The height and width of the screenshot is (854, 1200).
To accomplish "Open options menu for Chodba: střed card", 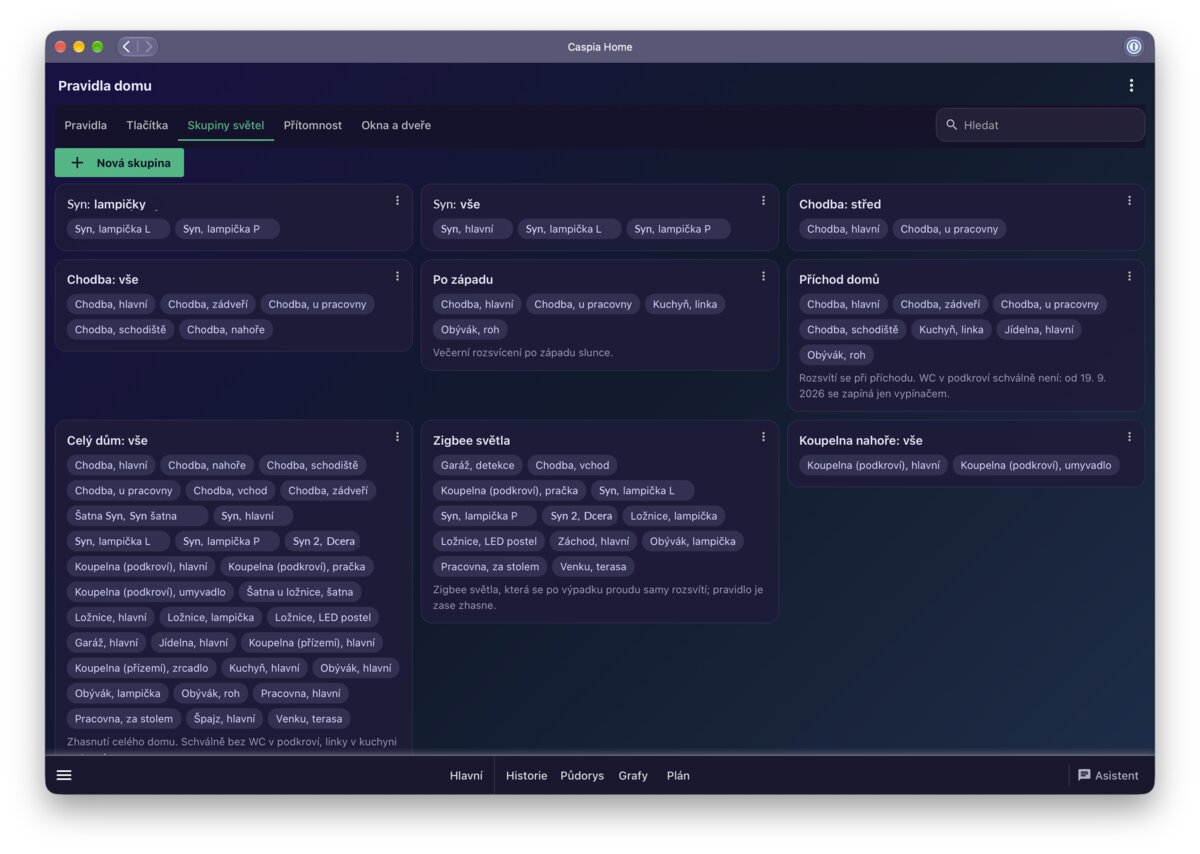I will [x=1129, y=201].
